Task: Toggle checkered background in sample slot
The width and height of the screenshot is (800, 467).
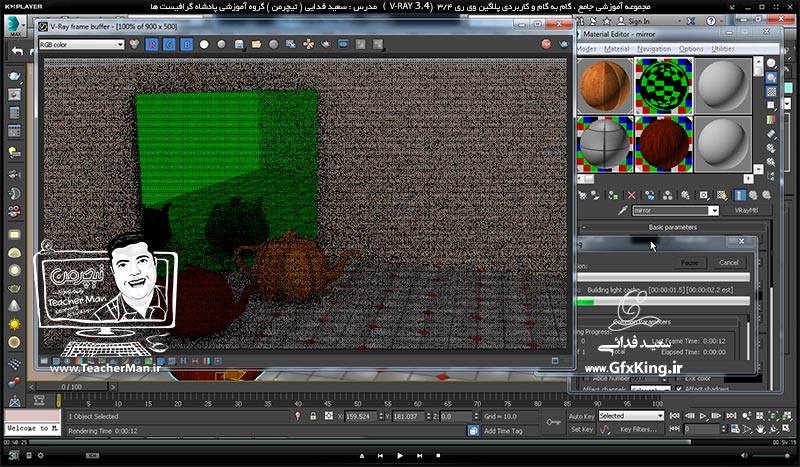Action: [771, 92]
